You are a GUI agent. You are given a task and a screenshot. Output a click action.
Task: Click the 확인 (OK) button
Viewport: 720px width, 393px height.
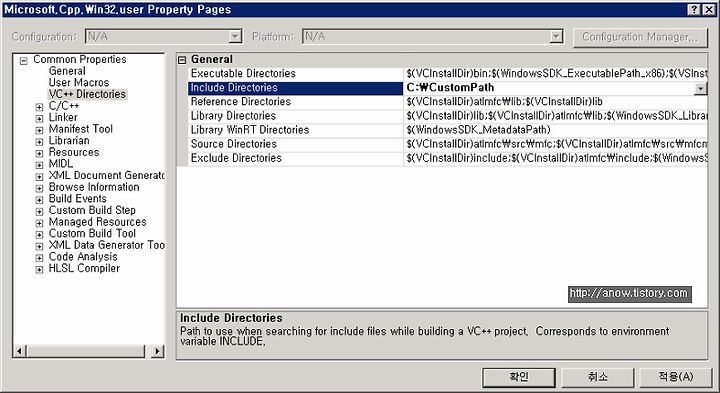point(519,377)
